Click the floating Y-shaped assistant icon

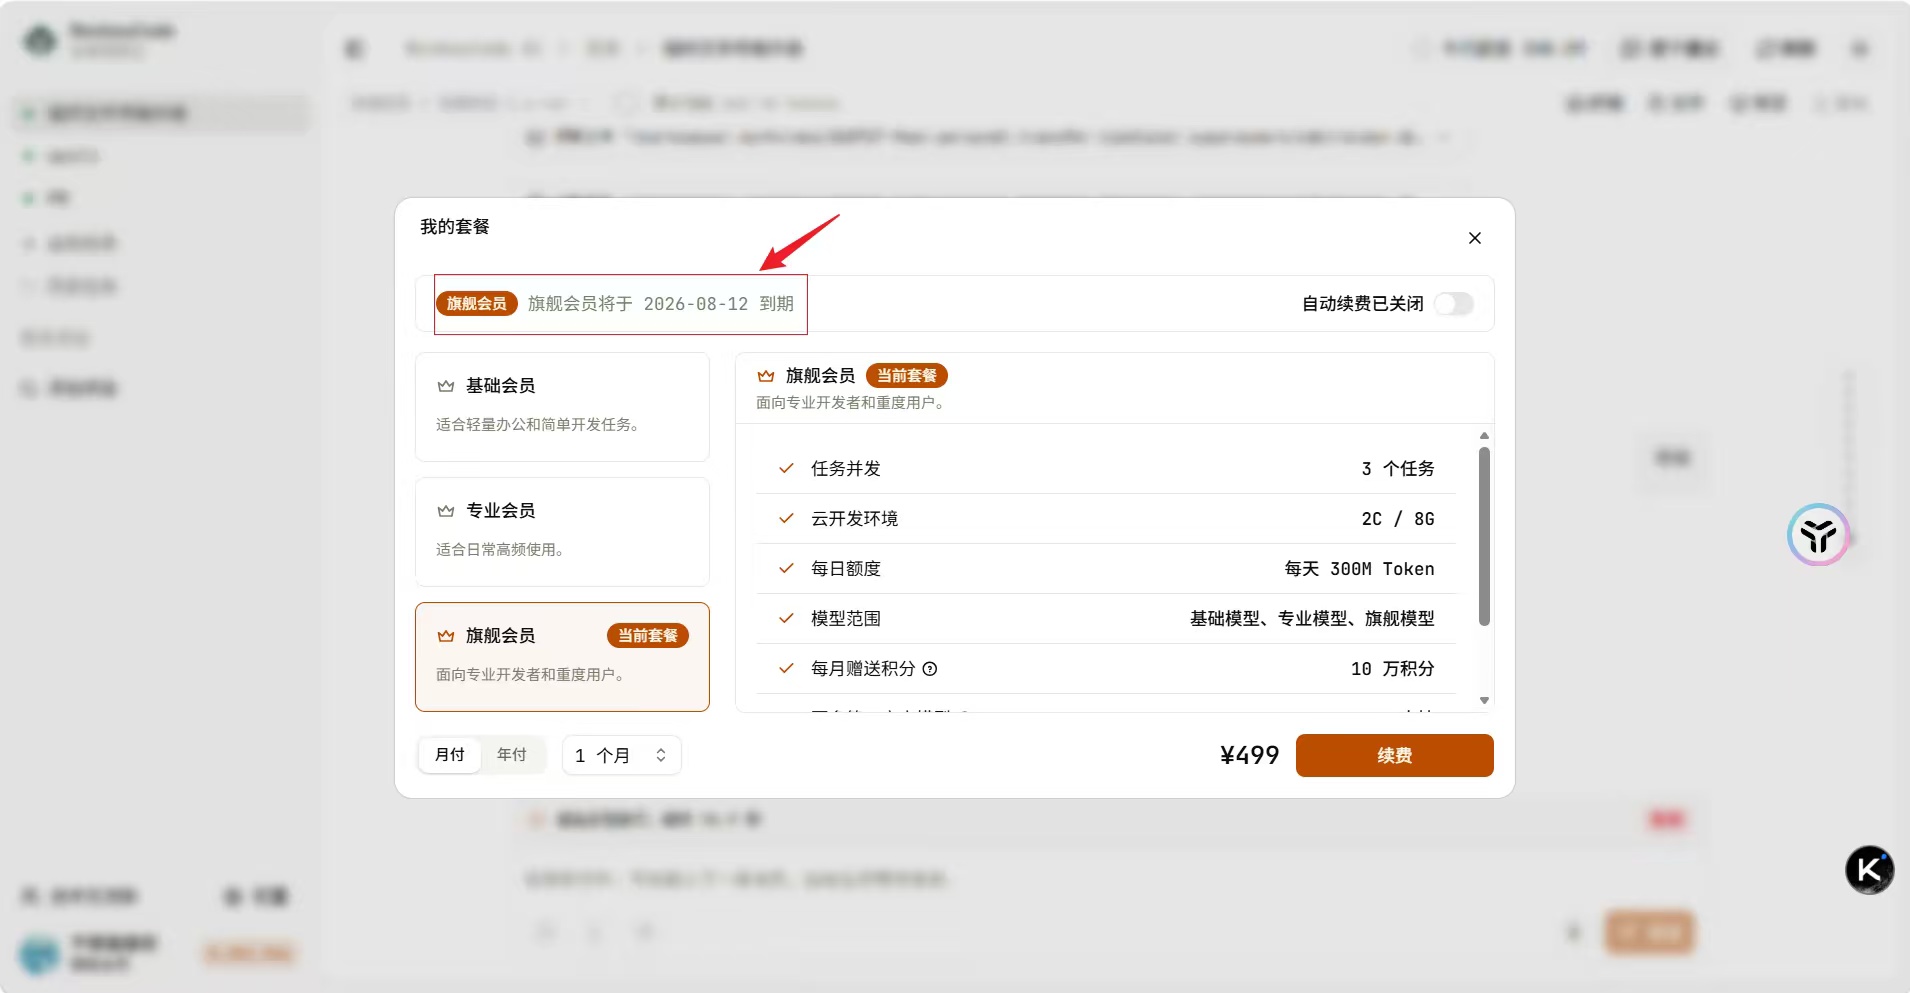[x=1818, y=535]
